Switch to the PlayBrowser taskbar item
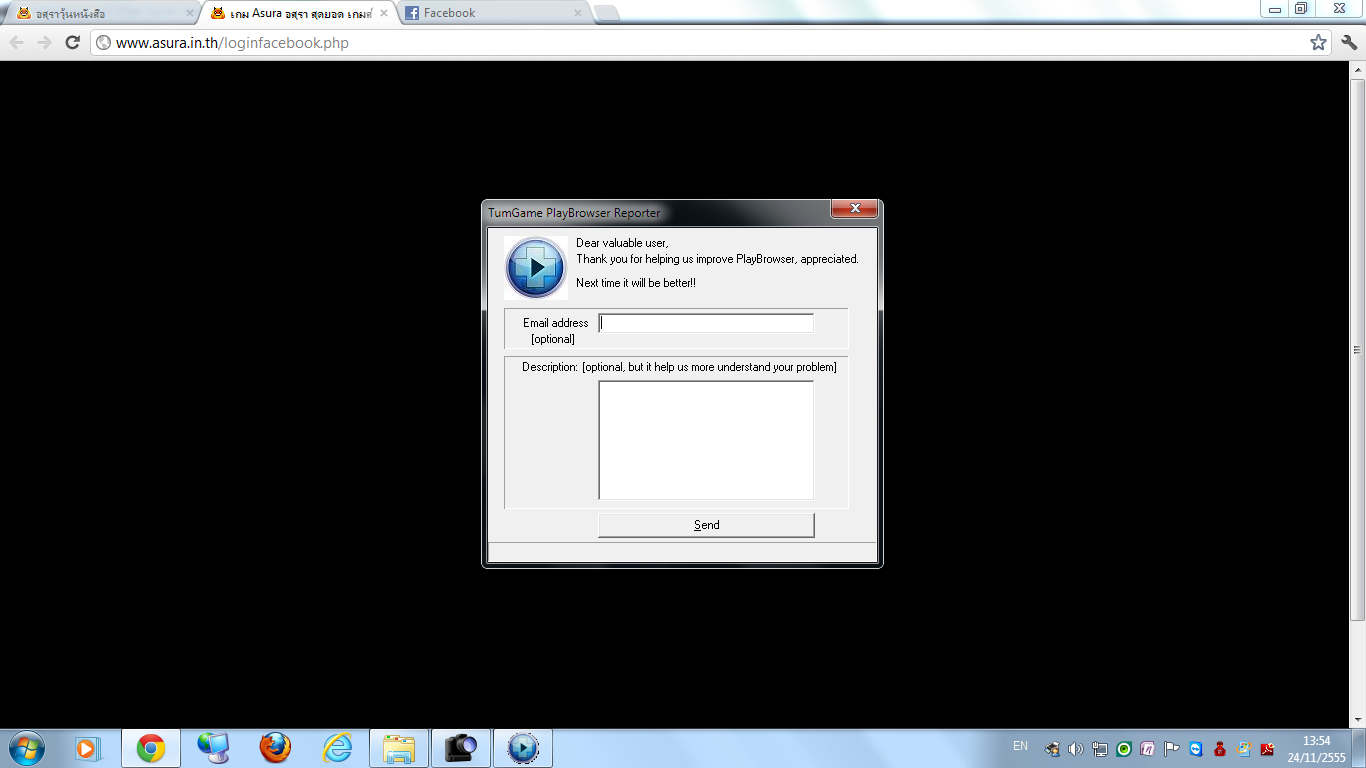This screenshot has width=1366, height=768. point(523,747)
